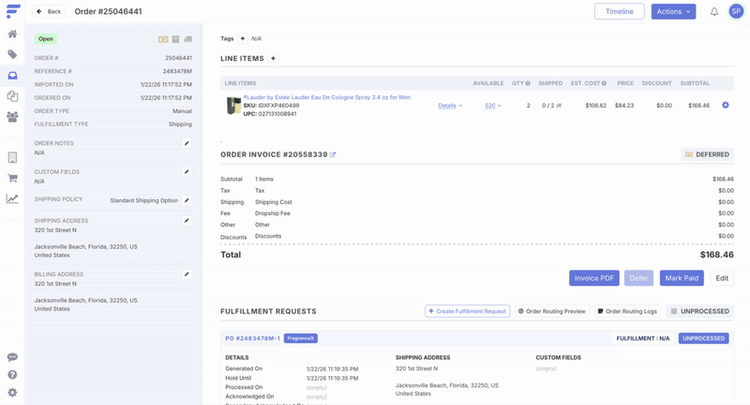Open the Actions dropdown menu
The image size is (750, 405).
click(x=673, y=12)
